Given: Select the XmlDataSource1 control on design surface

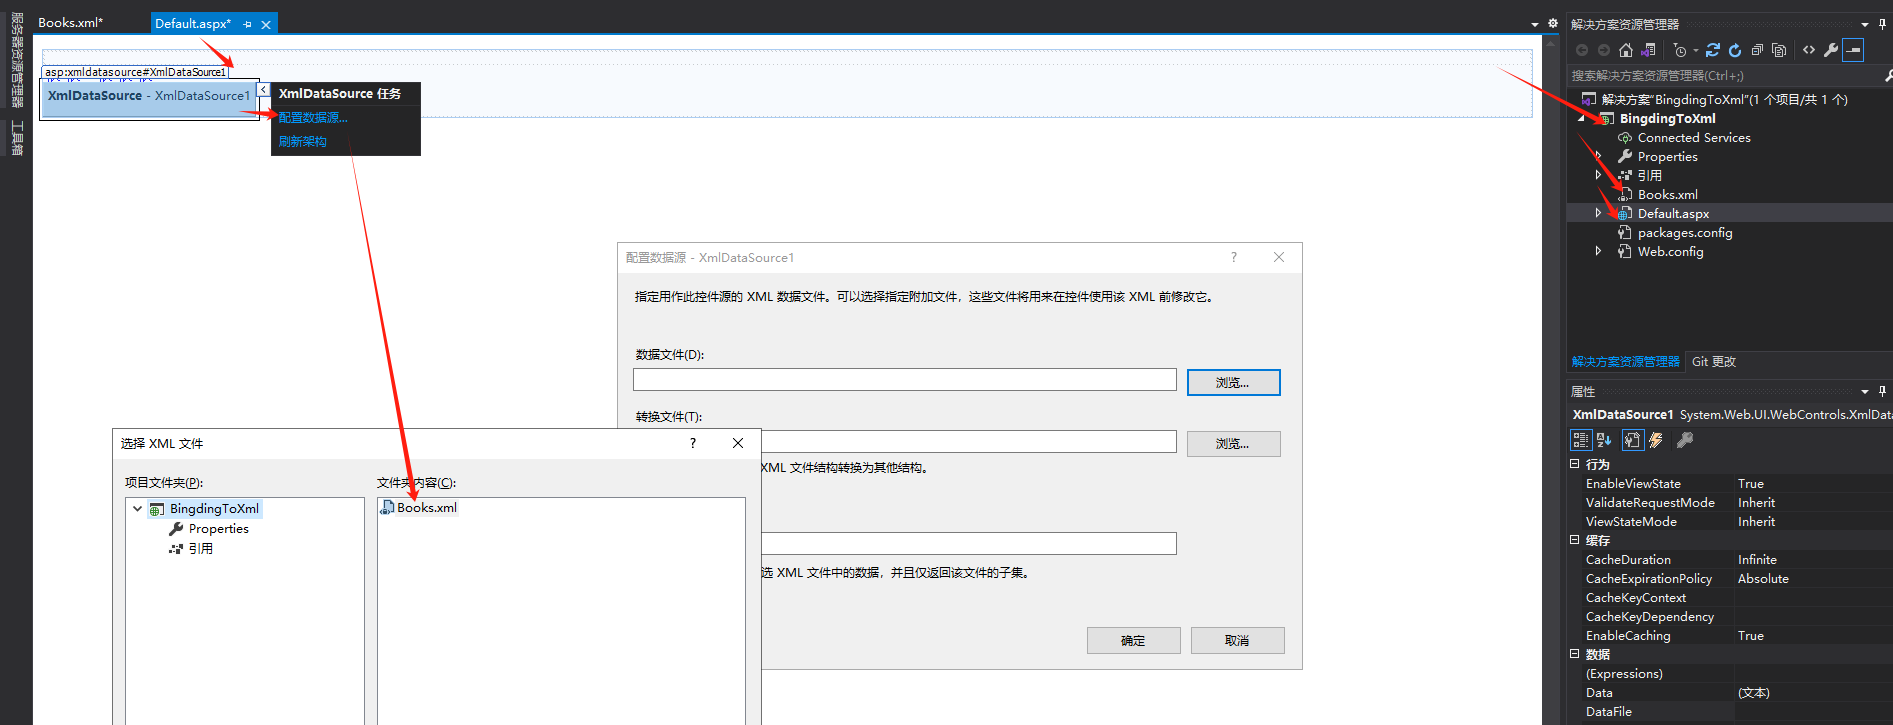Looking at the screenshot, I should click(149, 97).
